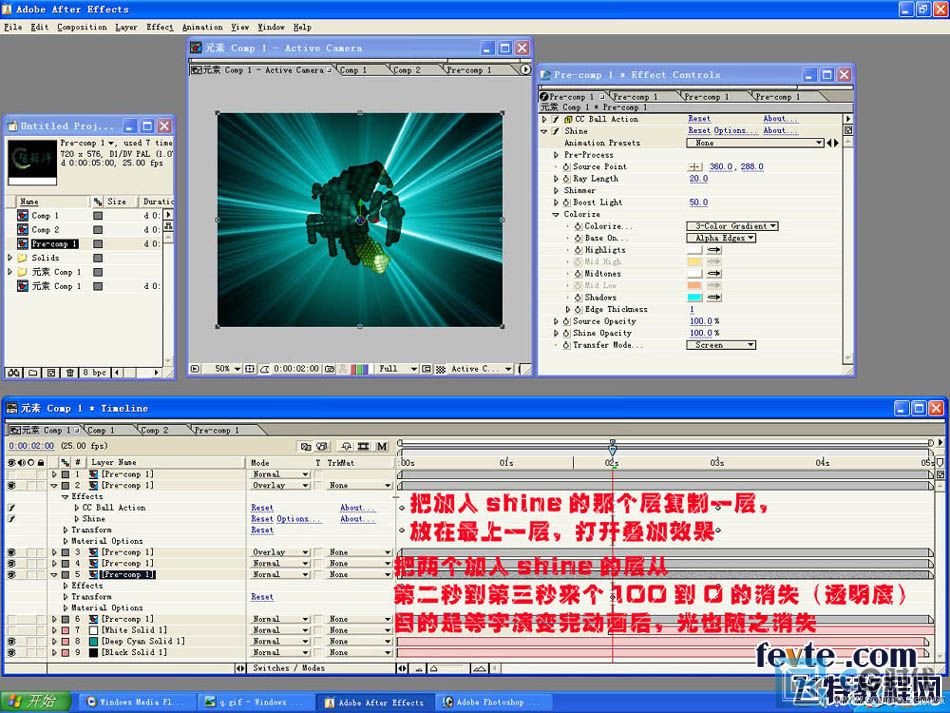Click the trash icon in Project panel
The image size is (950, 713).
(70, 373)
